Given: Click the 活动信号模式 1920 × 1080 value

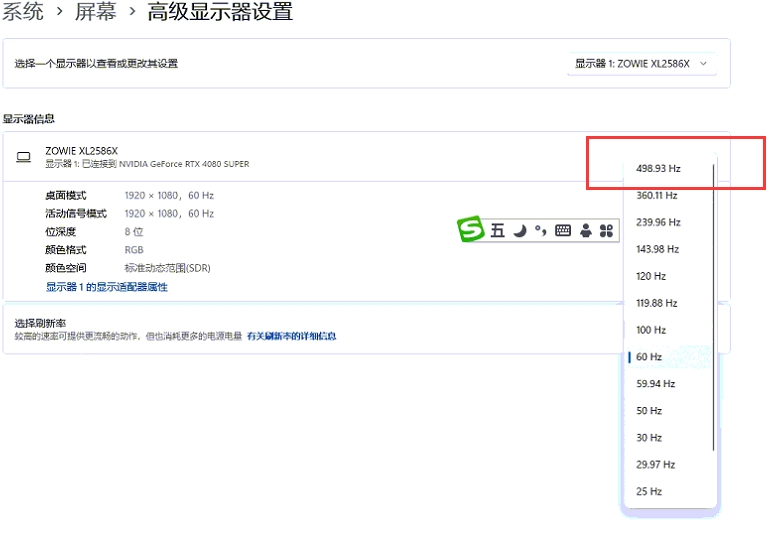Looking at the screenshot, I should coord(169,214).
